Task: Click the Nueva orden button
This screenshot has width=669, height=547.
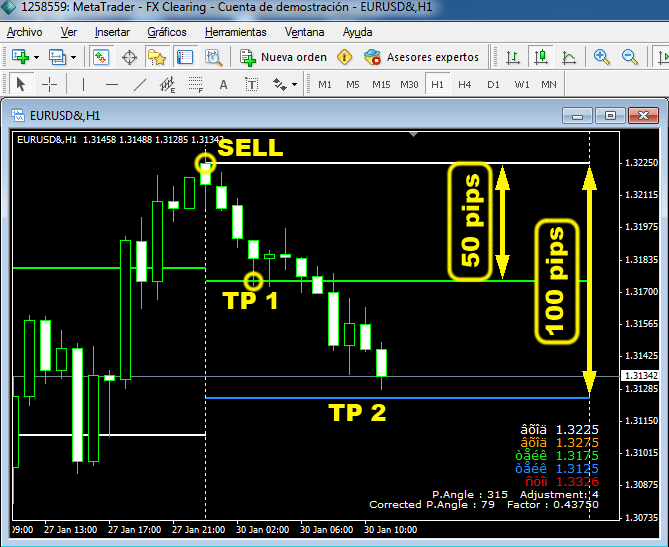Action: [285, 57]
